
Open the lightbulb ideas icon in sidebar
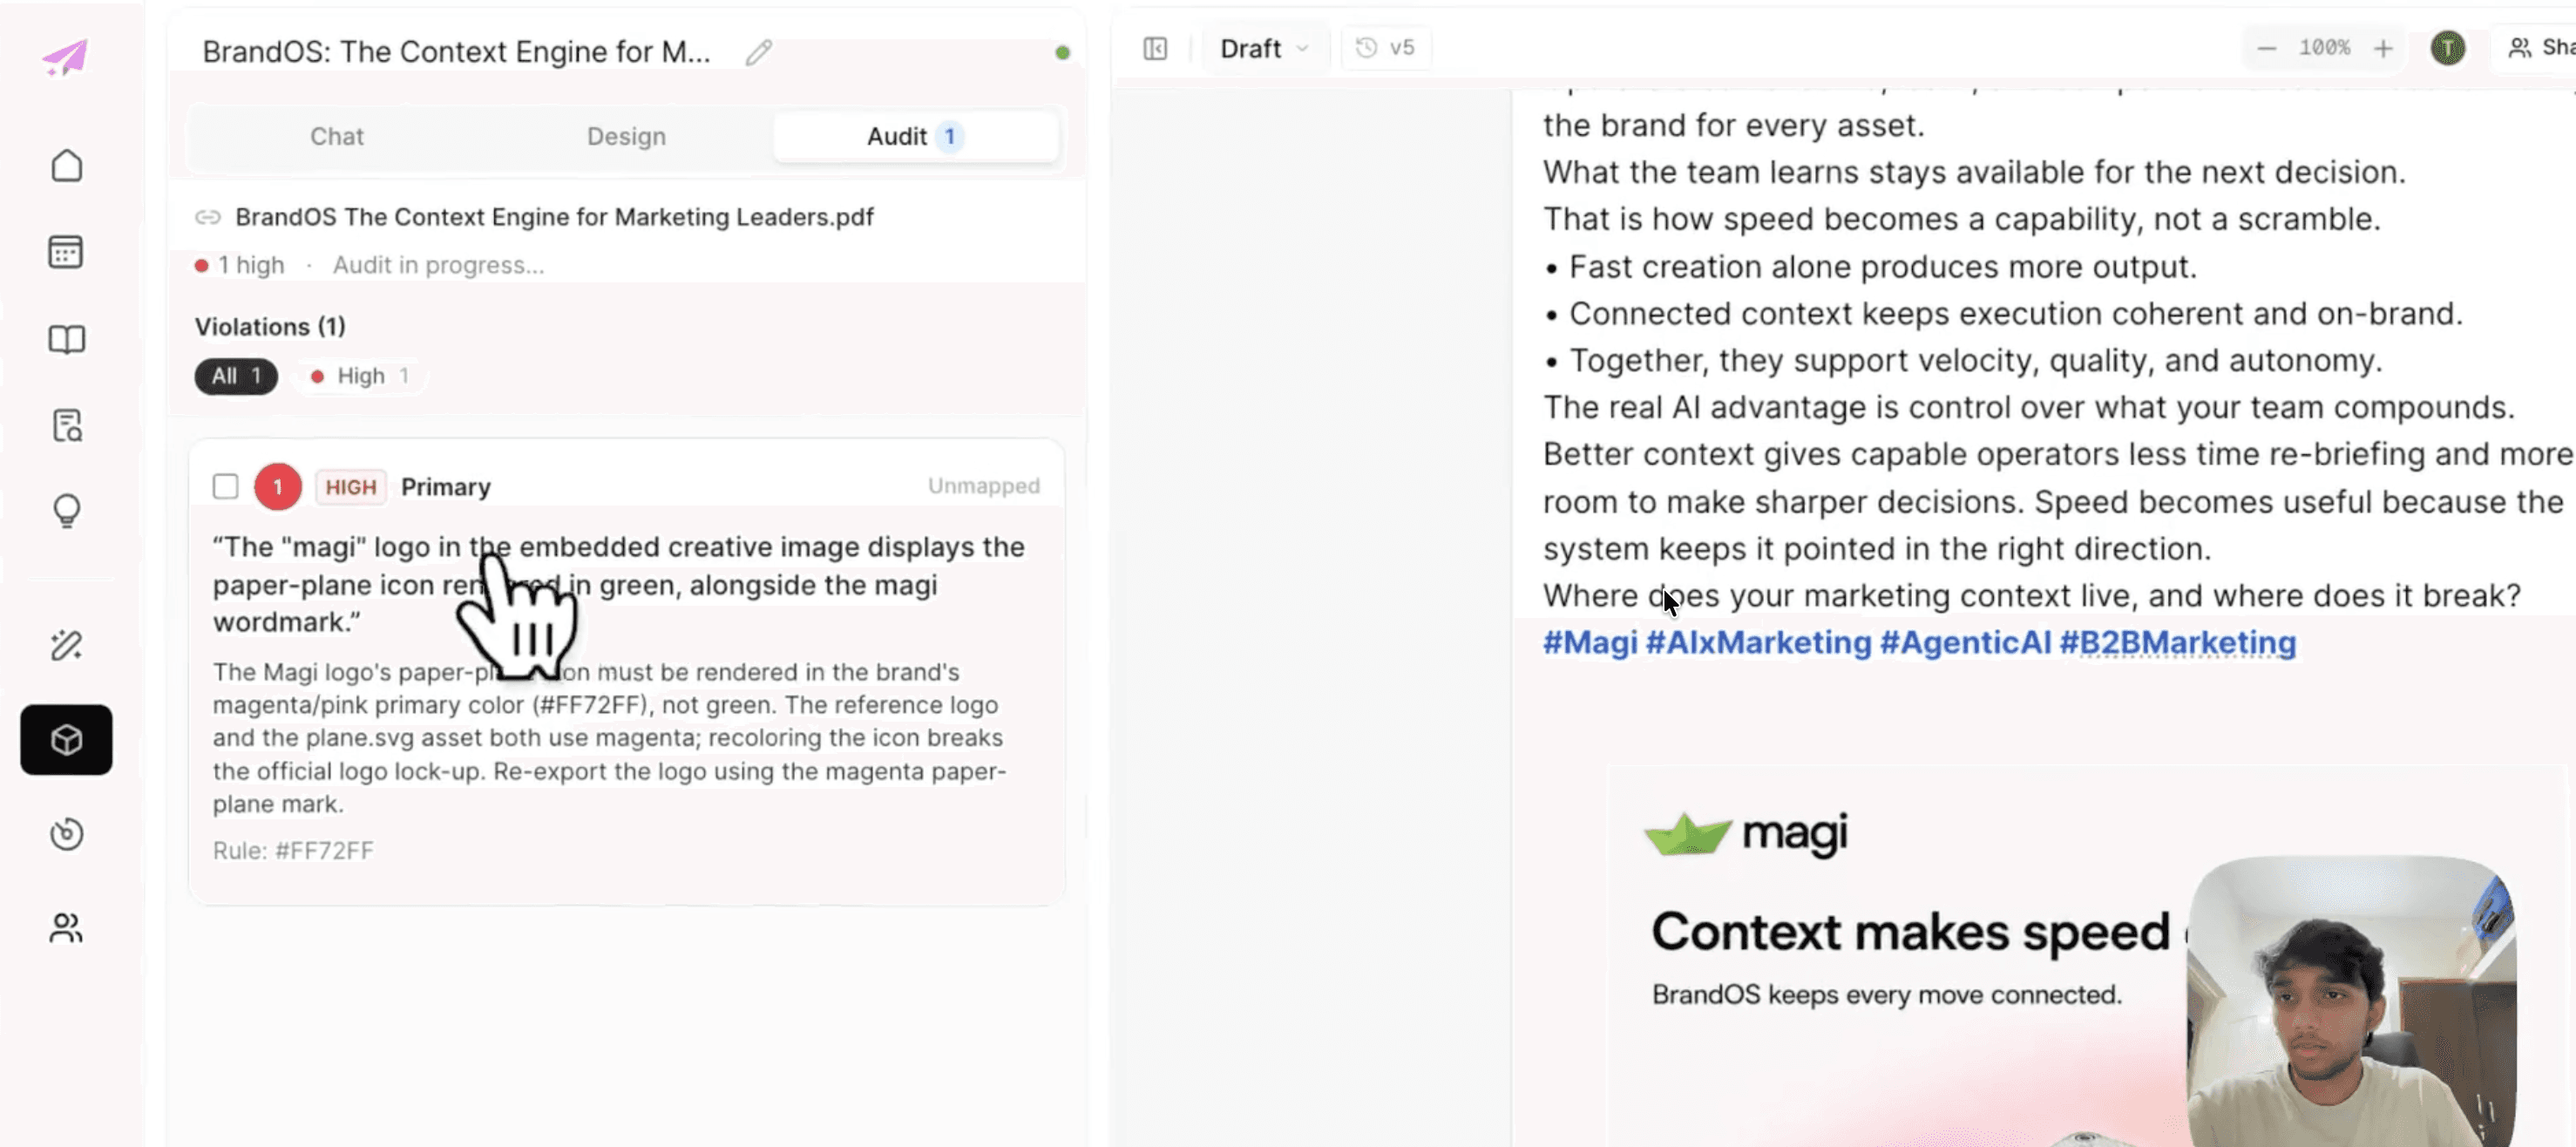[x=66, y=511]
